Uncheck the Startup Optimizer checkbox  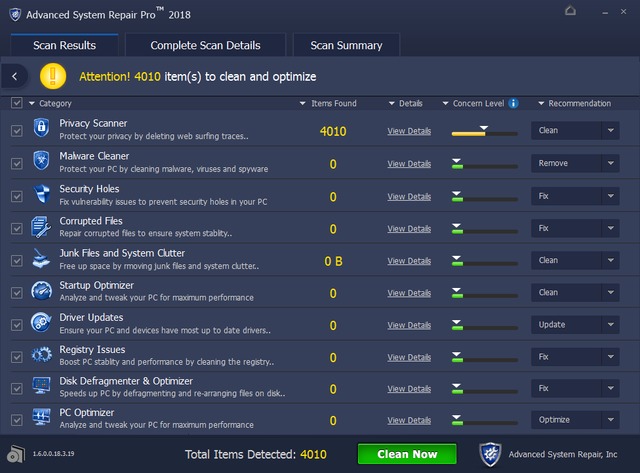[17, 293]
